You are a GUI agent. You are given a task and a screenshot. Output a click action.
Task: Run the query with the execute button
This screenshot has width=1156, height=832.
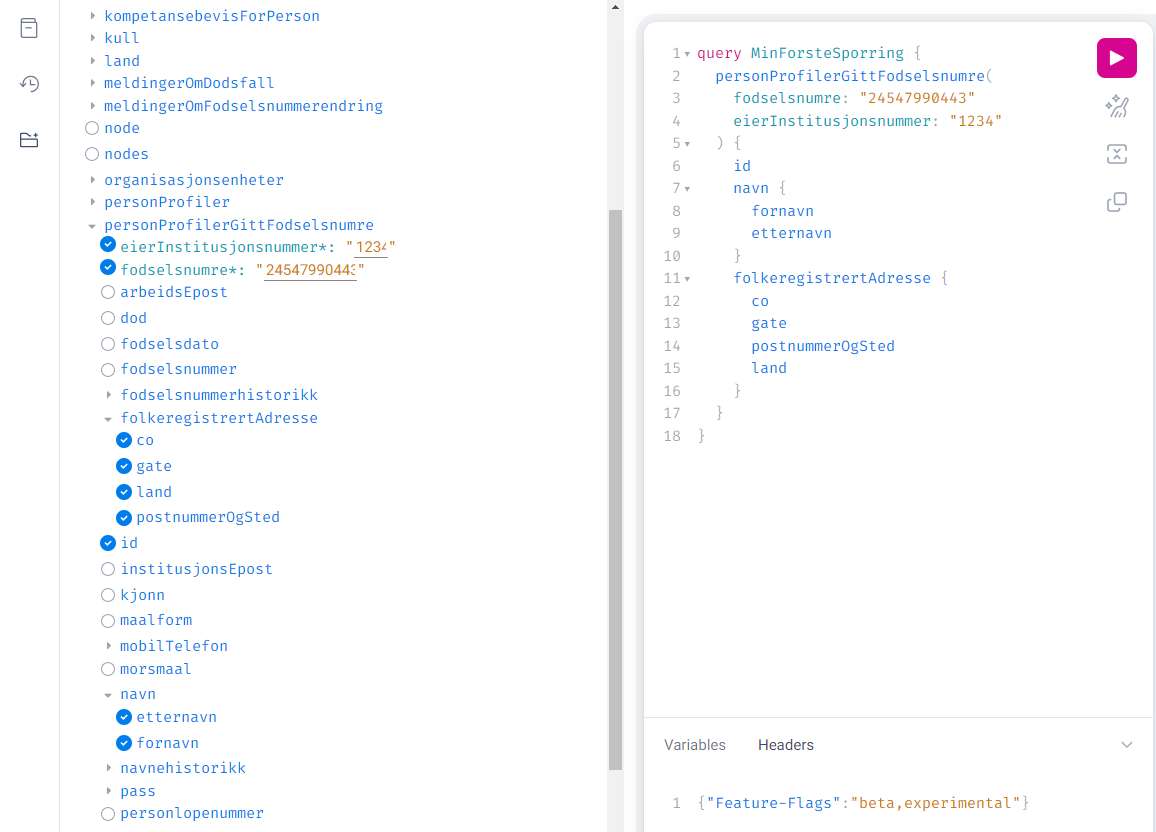coord(1116,58)
